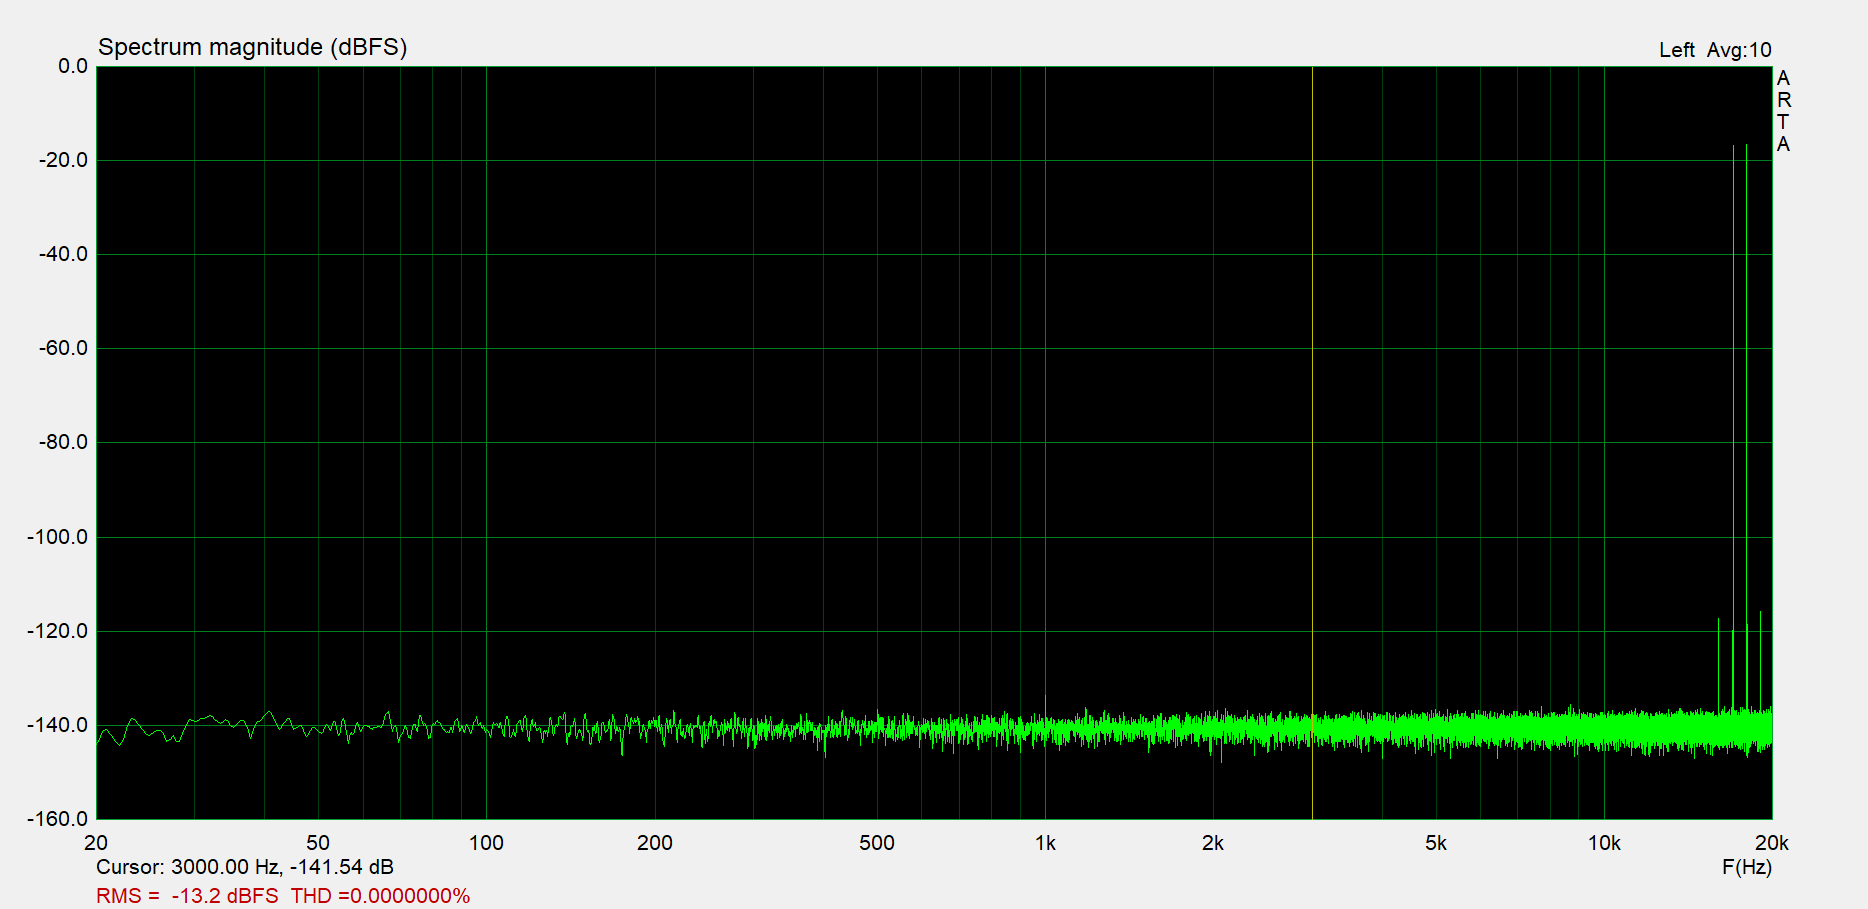Click the '20k' frequency axis label
The image size is (1868, 909).
click(1771, 843)
